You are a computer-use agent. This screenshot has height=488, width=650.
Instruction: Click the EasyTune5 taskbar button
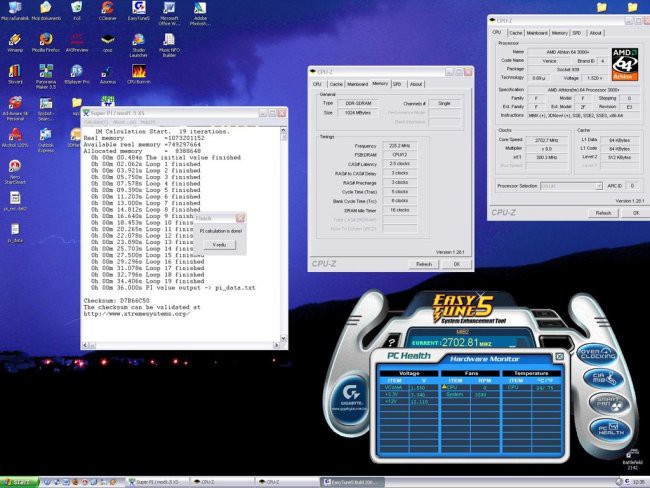point(352,482)
